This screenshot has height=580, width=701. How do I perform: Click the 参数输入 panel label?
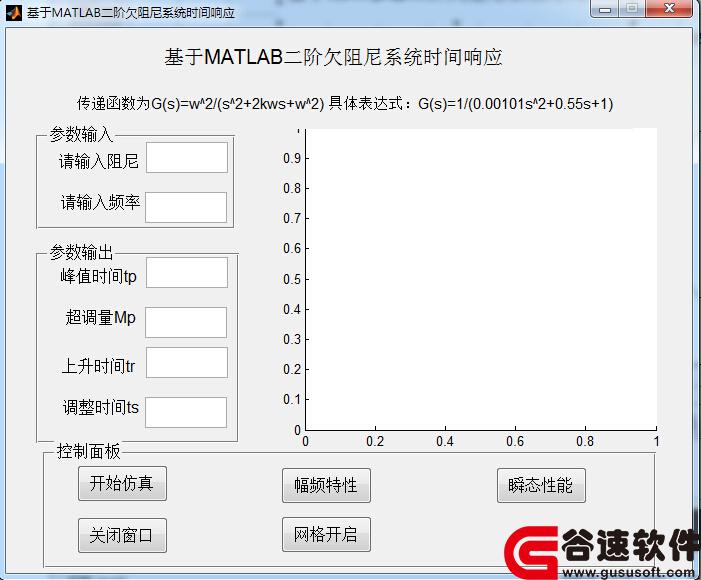click(81, 134)
